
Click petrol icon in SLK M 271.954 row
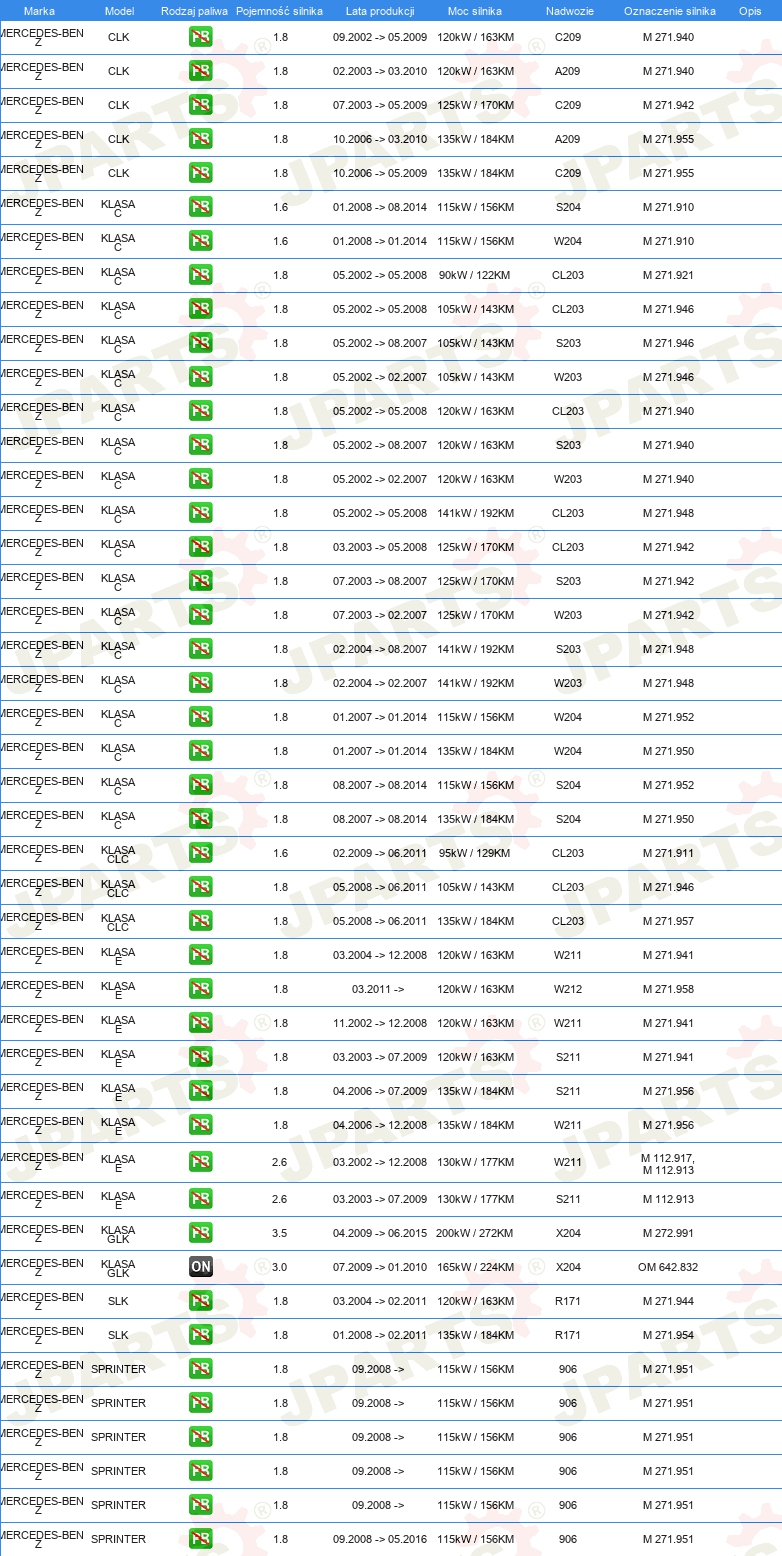(200, 1335)
